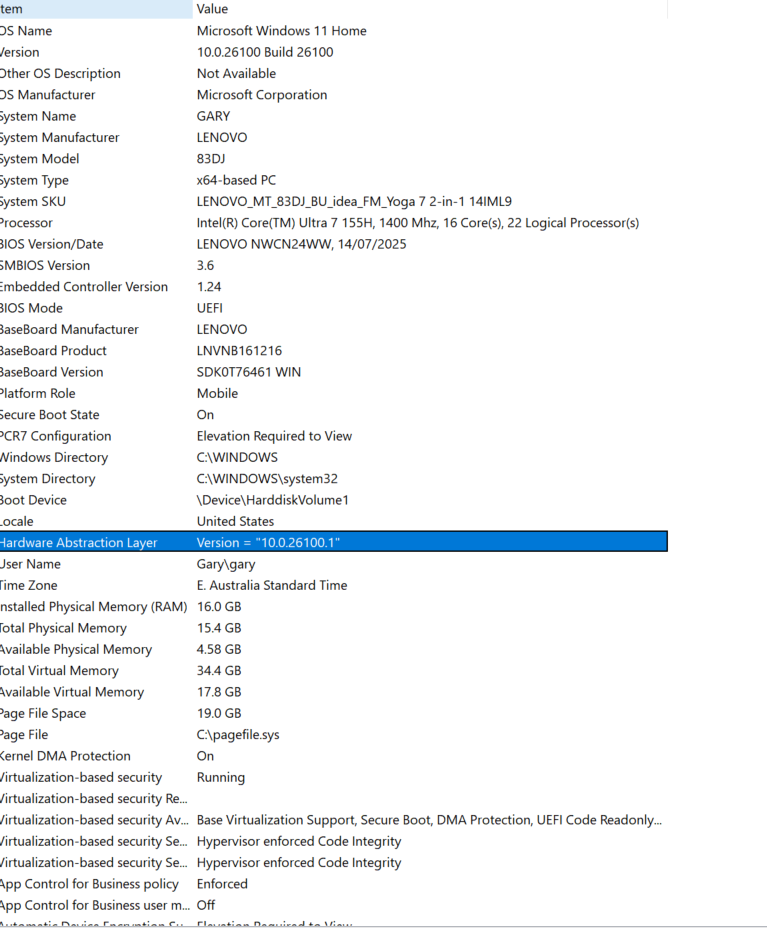Screen dimensions: 767x928
Task: Select the App Control for Business policy row
Action: coord(334,883)
